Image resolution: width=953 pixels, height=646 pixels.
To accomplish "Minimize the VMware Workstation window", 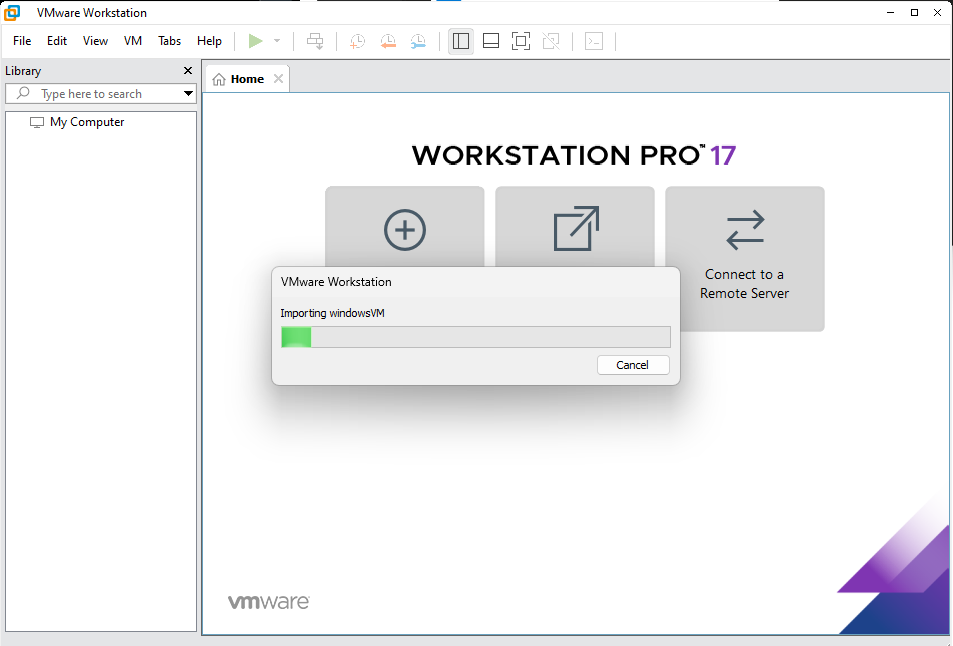I will [890, 12].
